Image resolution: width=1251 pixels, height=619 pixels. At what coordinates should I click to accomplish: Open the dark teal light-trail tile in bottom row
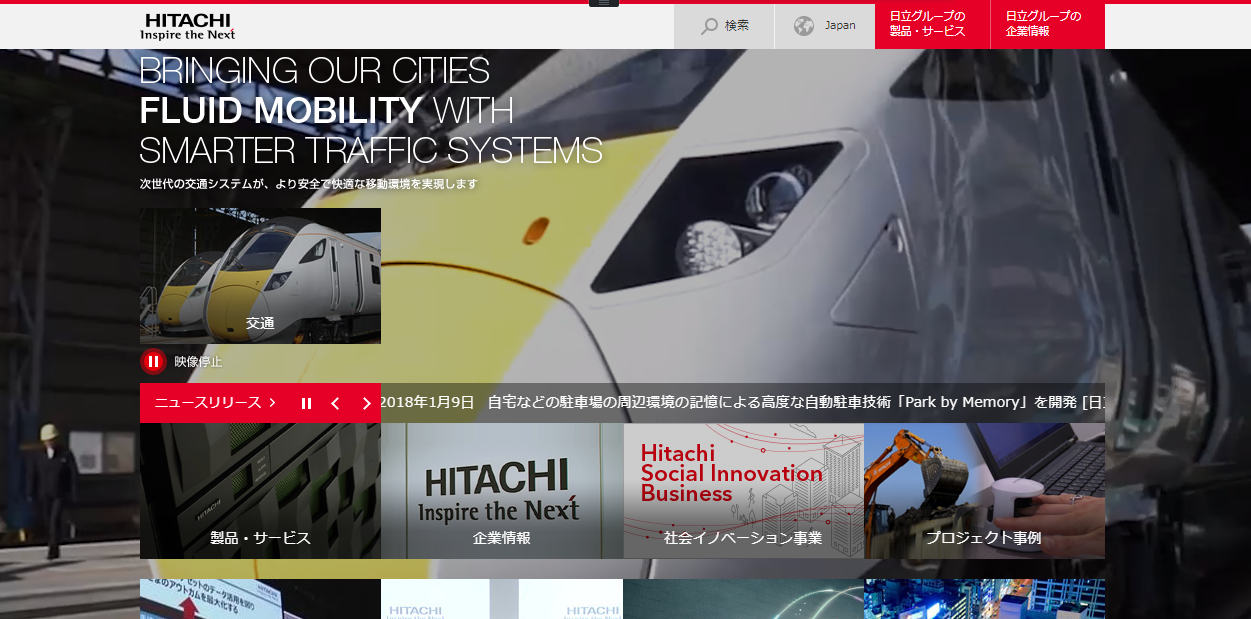(x=743, y=599)
